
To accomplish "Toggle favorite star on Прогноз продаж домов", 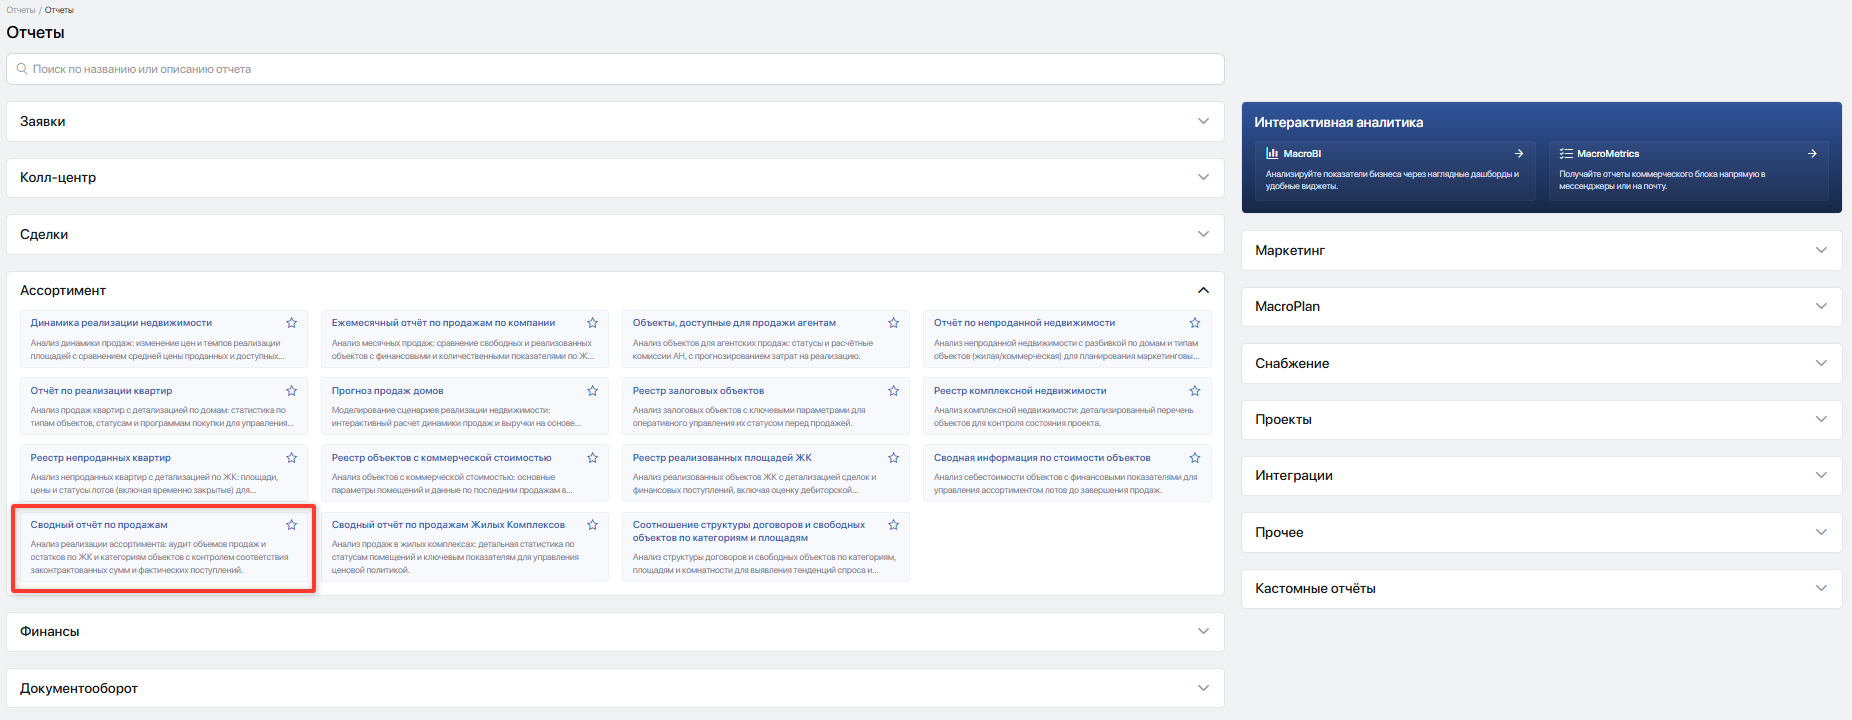I will 592,391.
